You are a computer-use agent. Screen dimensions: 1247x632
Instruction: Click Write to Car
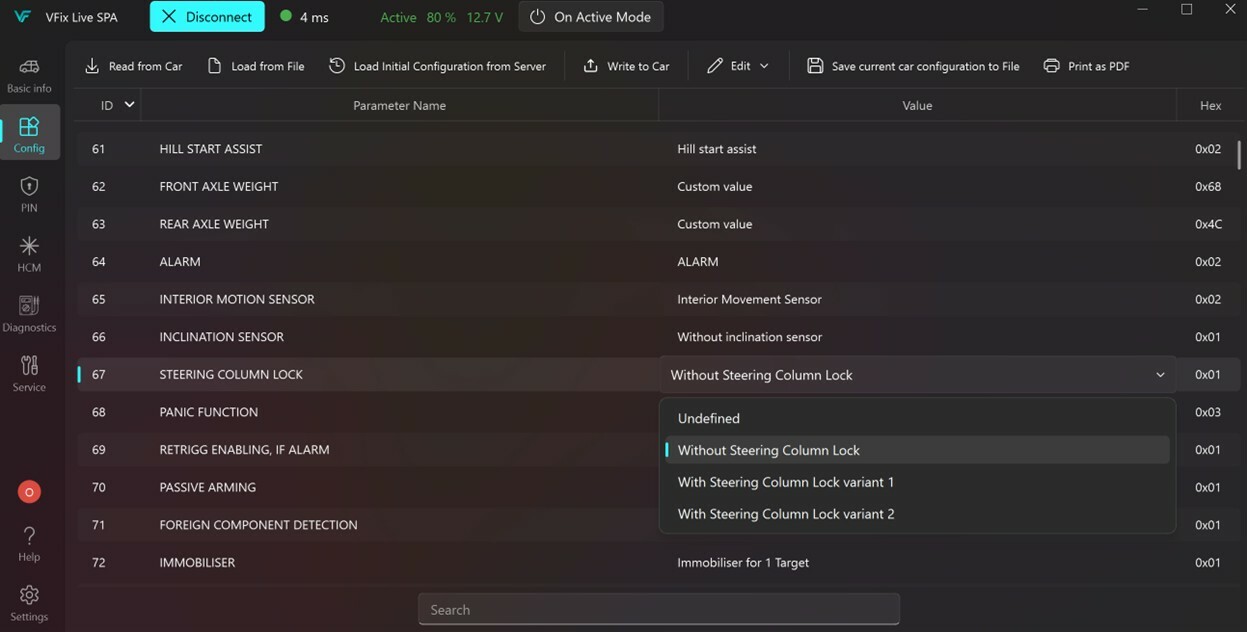[x=626, y=66]
